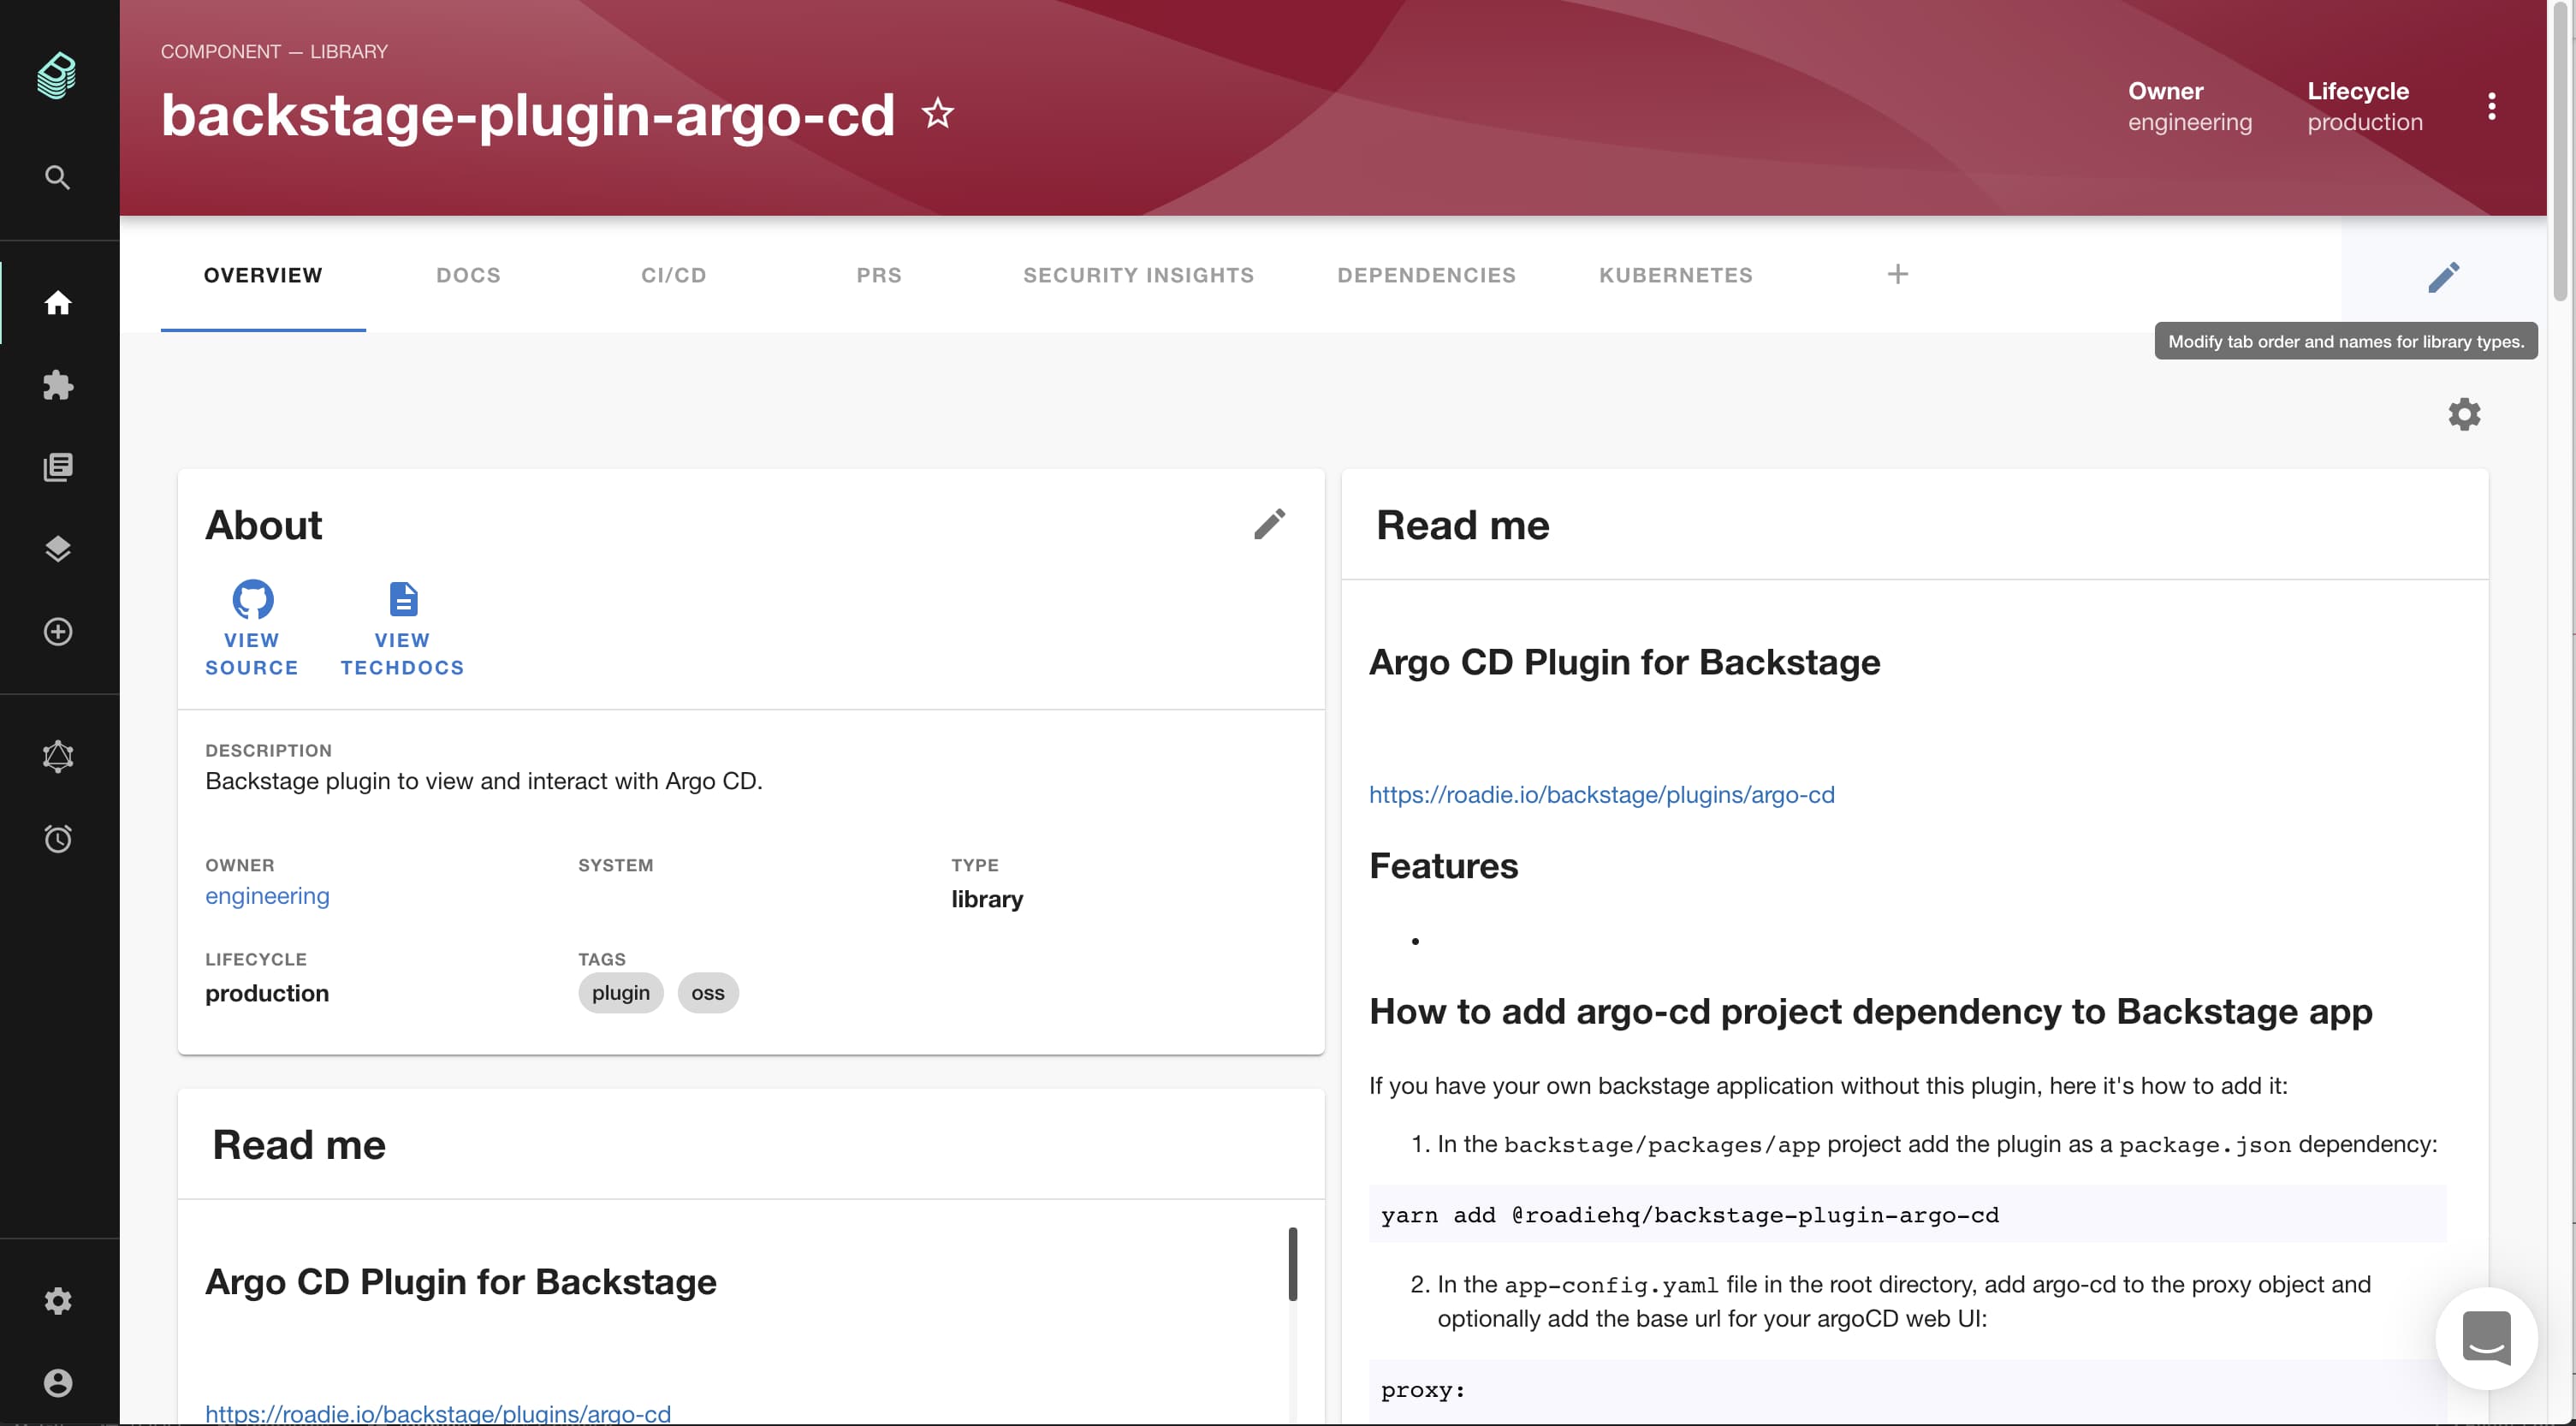Open the Security Insights tab

1138,275
